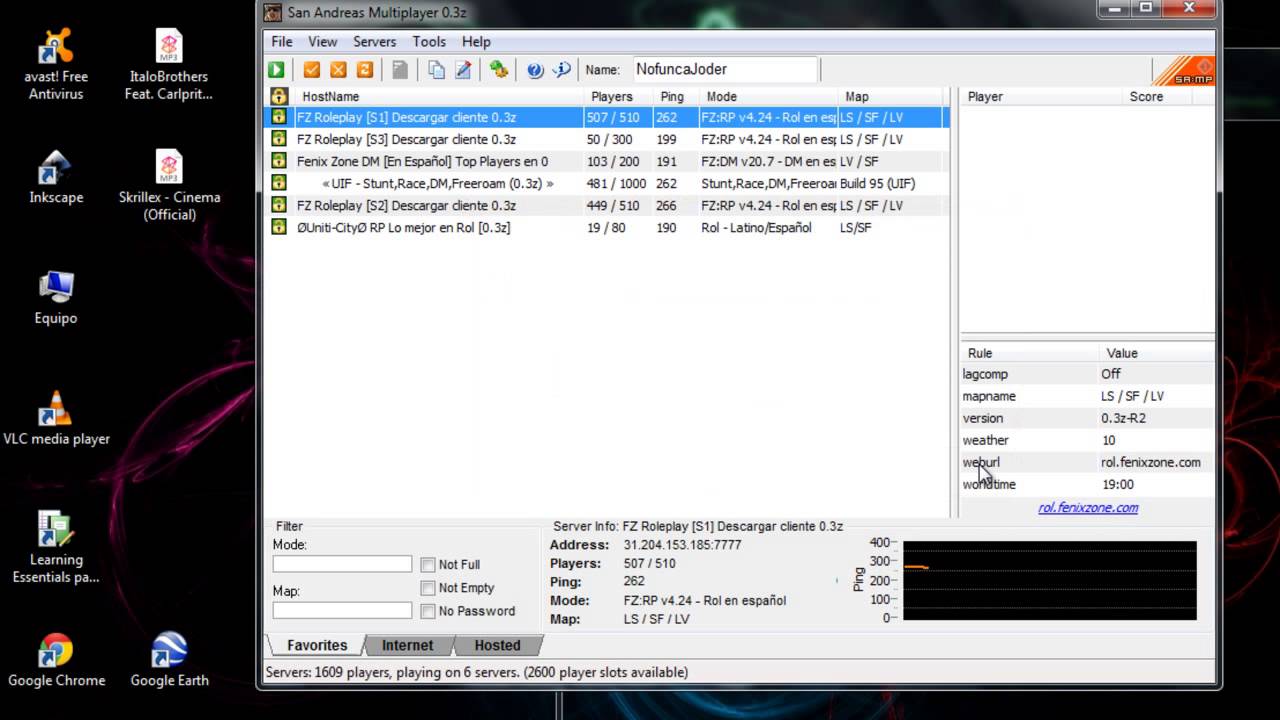The height and width of the screenshot is (720, 1280).
Task: Click the orange Refresh Server icon
Action: pyautogui.click(x=365, y=70)
